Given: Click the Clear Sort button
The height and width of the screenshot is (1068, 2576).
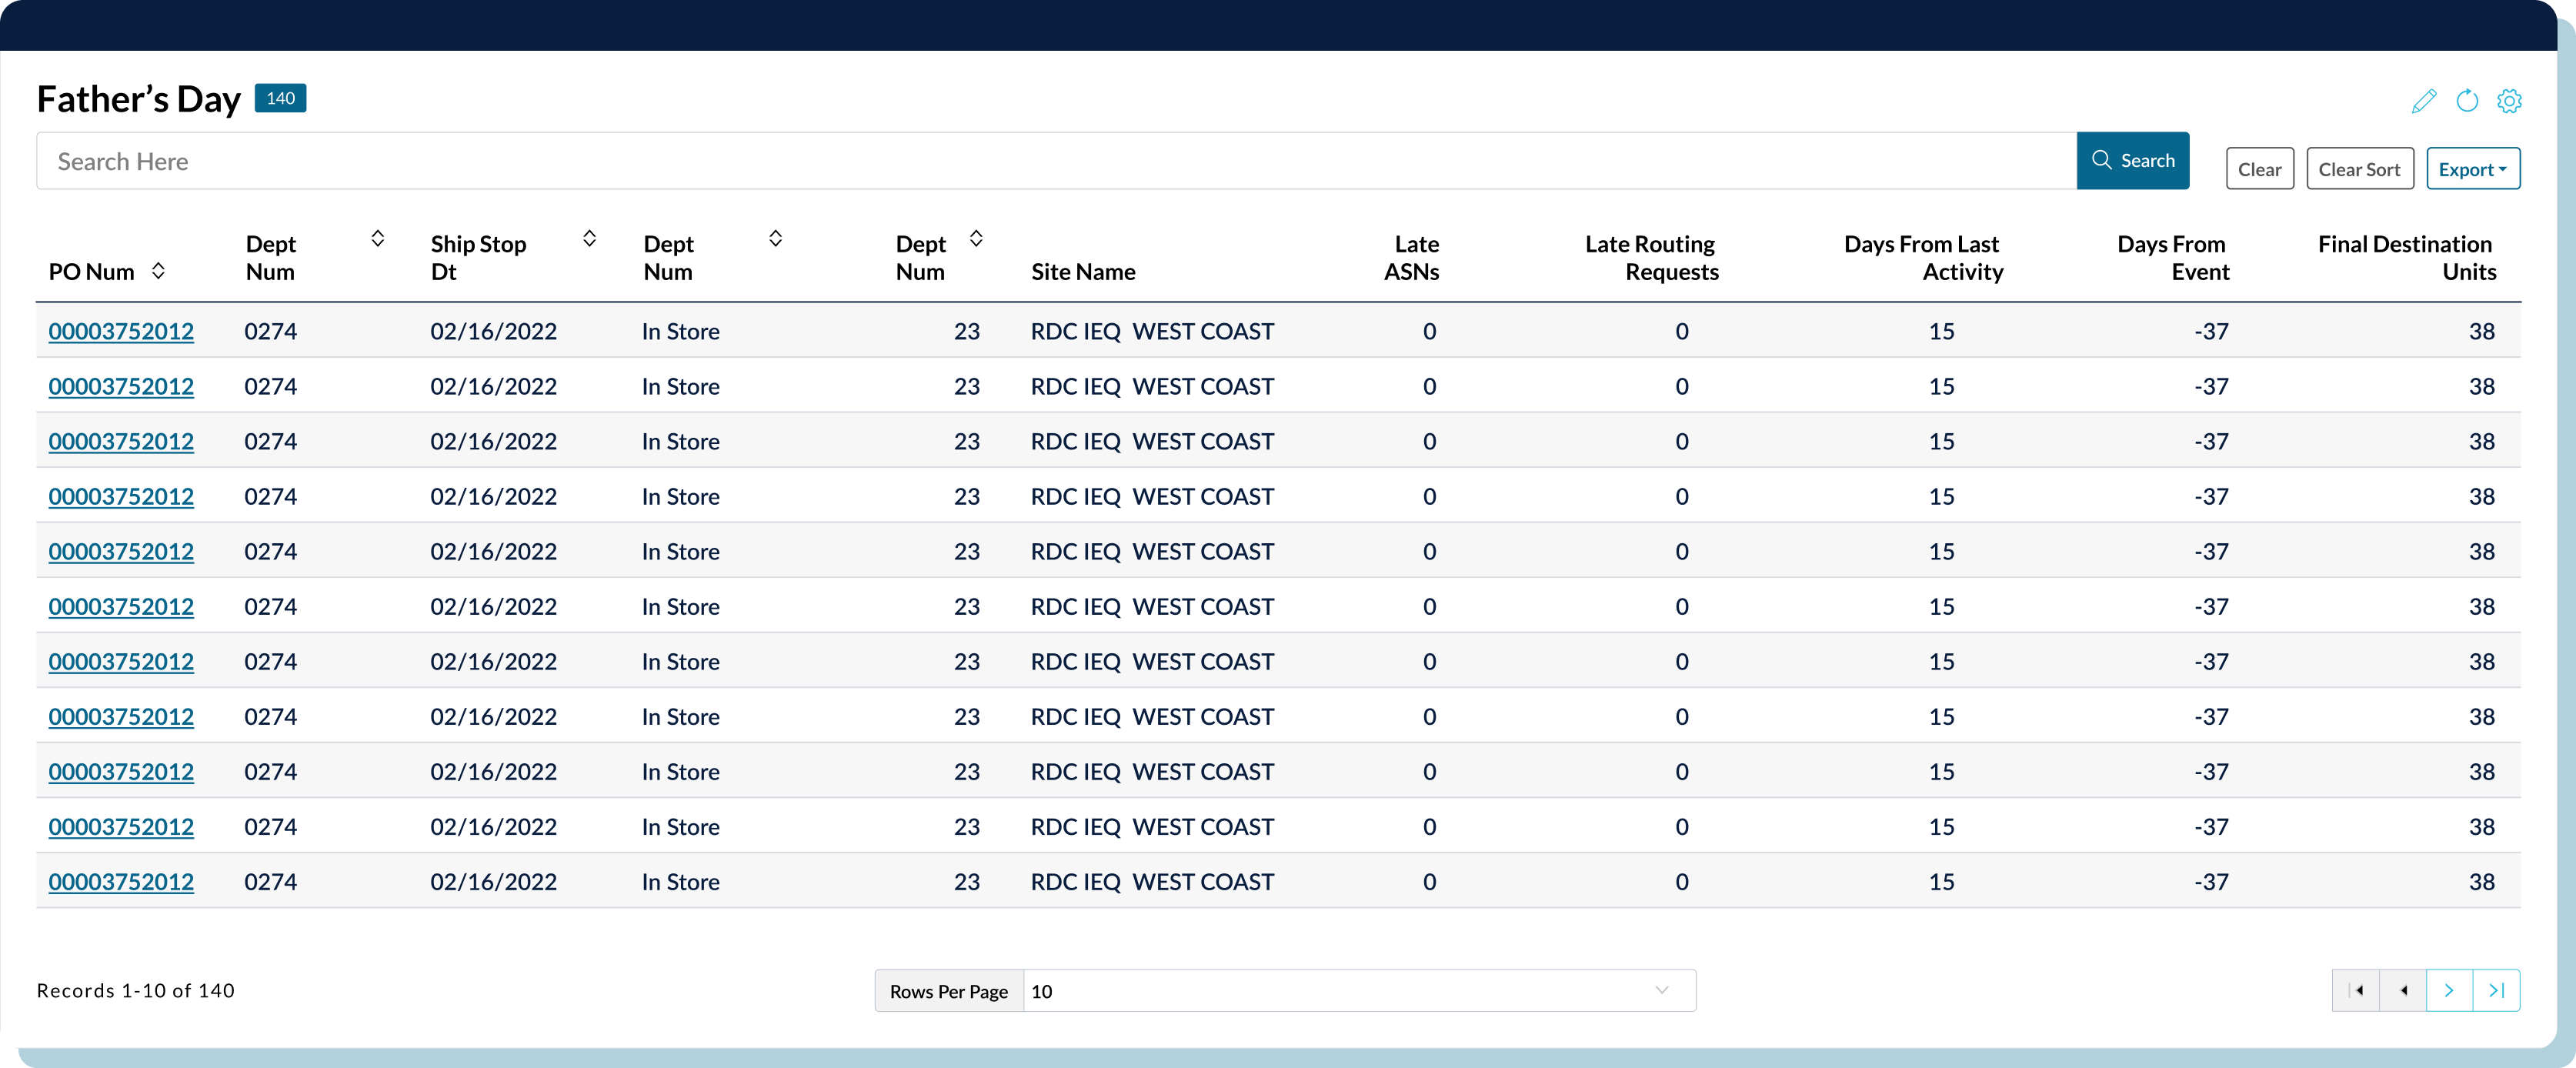Looking at the screenshot, I should pos(2359,169).
